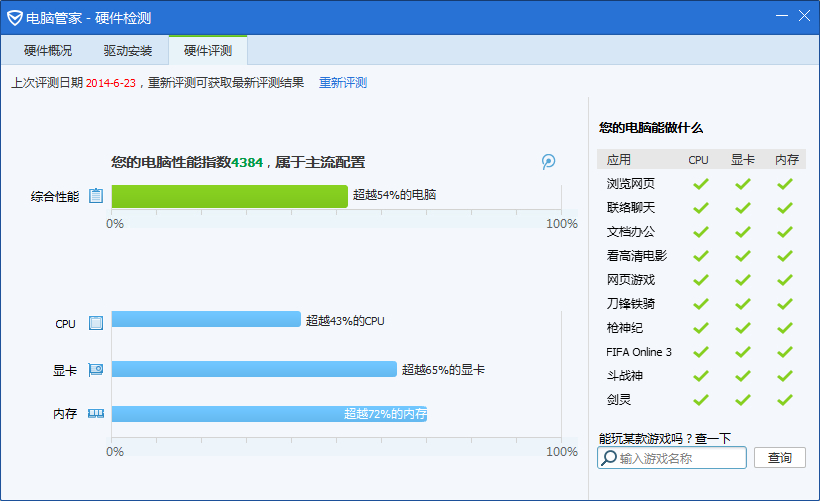Open the 驱动安装 tab
Image resolution: width=820 pixels, height=501 pixels.
coord(128,51)
